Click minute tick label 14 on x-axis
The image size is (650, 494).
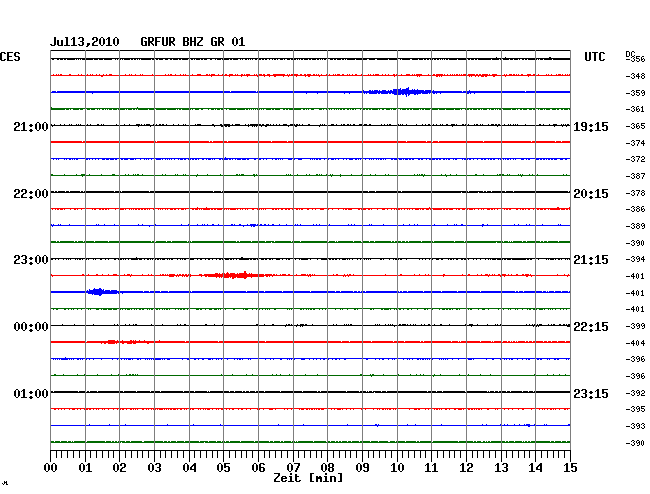tap(535, 468)
